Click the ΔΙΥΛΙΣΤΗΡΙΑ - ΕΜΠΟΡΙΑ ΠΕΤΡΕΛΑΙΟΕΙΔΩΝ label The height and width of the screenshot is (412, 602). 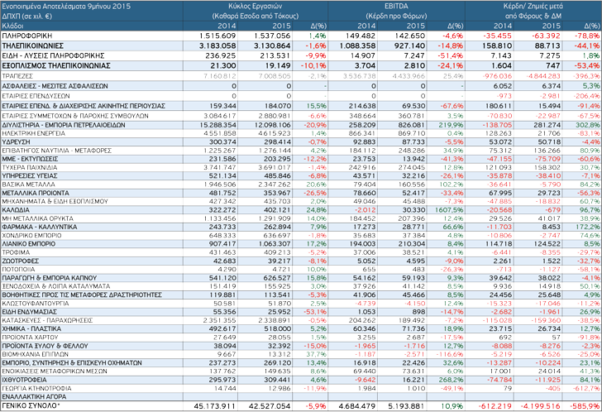click(58, 125)
